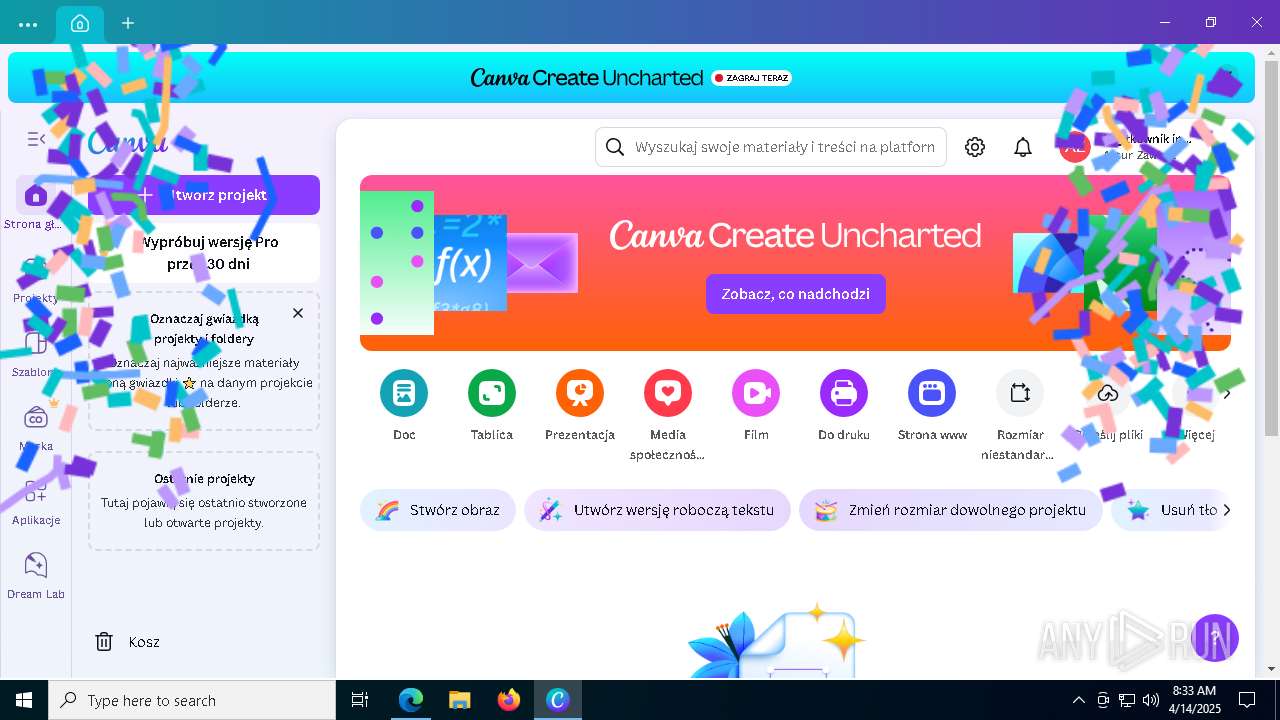Click the user account avatar
The image size is (1280, 720).
[x=1074, y=147]
